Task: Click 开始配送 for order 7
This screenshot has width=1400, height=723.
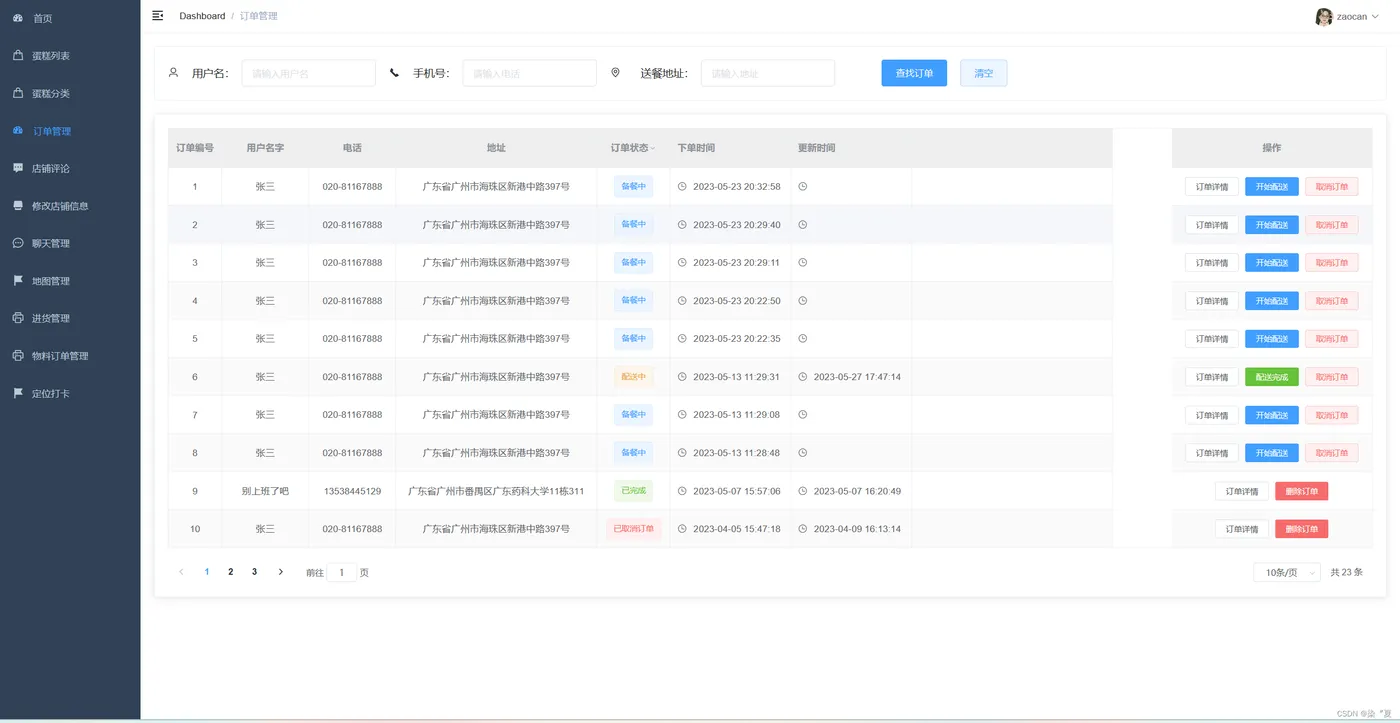Action: (1272, 415)
